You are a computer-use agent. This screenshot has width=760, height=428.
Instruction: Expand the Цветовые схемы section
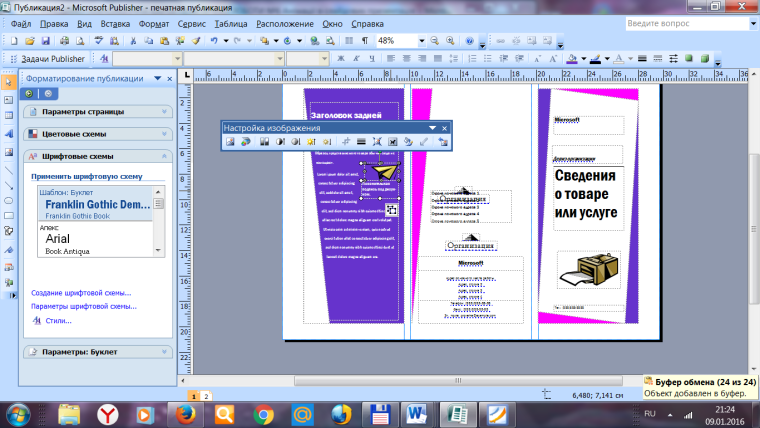78,134
